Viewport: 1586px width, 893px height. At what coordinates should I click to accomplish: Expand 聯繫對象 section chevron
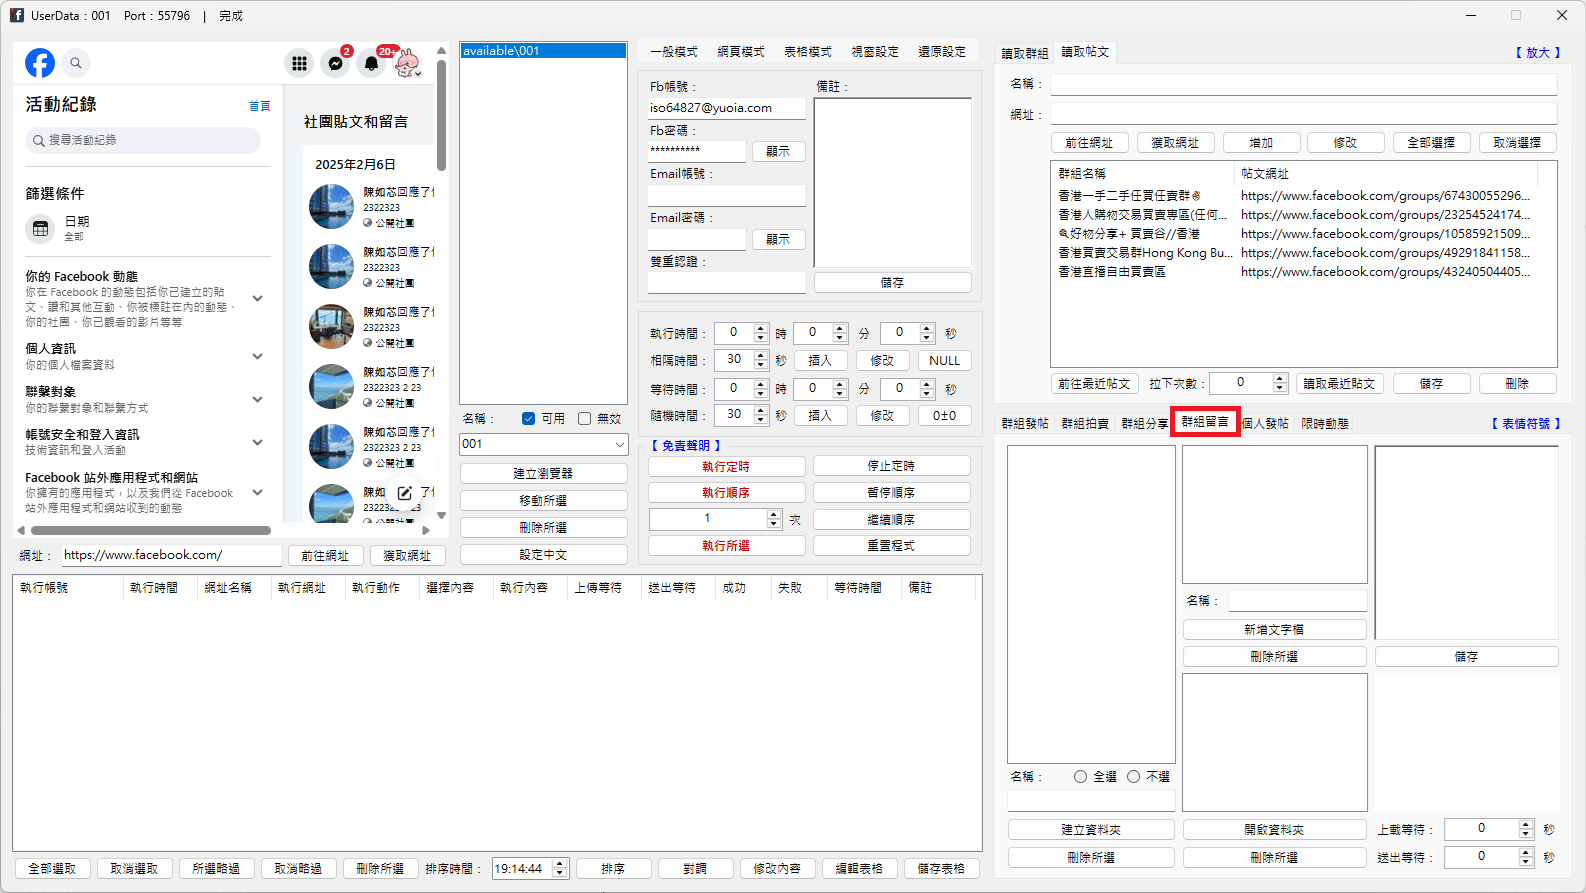click(257, 399)
